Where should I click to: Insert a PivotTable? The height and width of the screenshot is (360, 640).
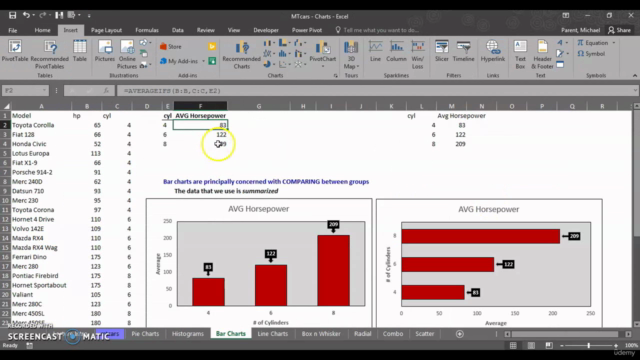(x=15, y=51)
